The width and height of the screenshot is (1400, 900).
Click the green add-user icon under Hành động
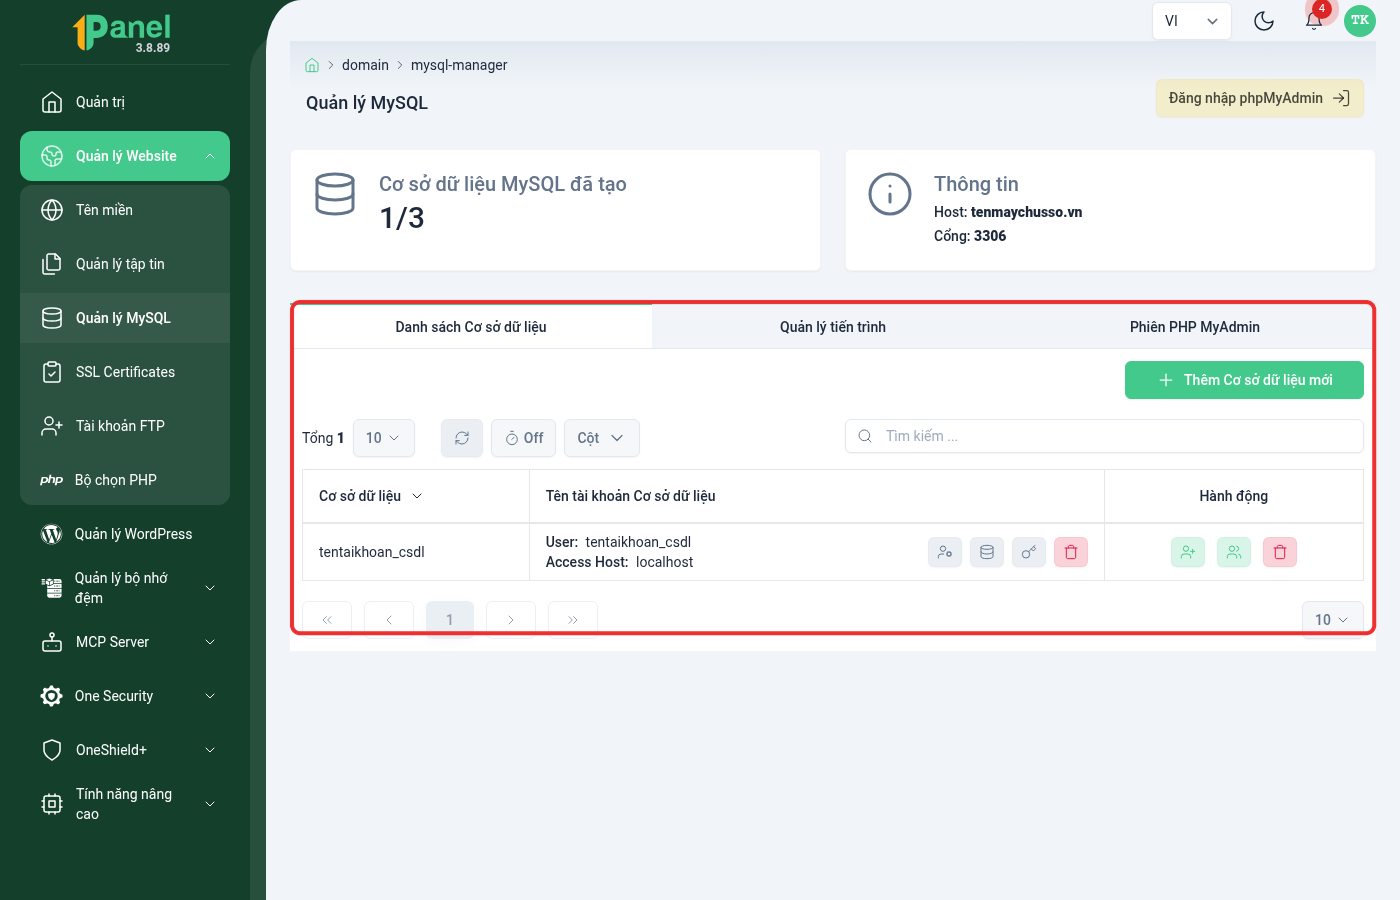[1188, 552]
